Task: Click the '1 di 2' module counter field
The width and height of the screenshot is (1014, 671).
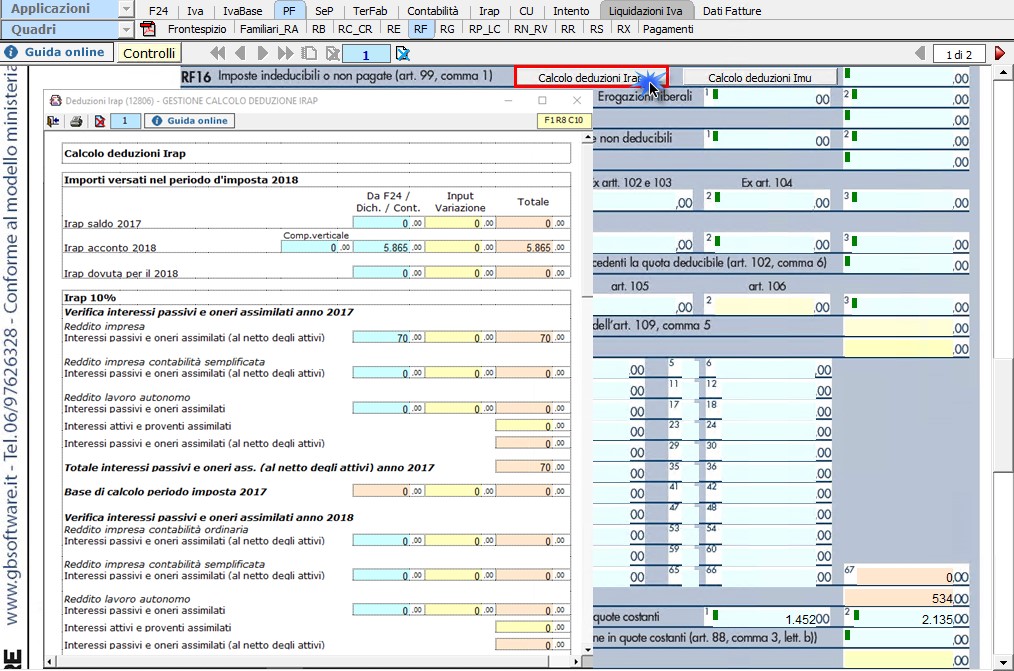Action: (x=959, y=54)
